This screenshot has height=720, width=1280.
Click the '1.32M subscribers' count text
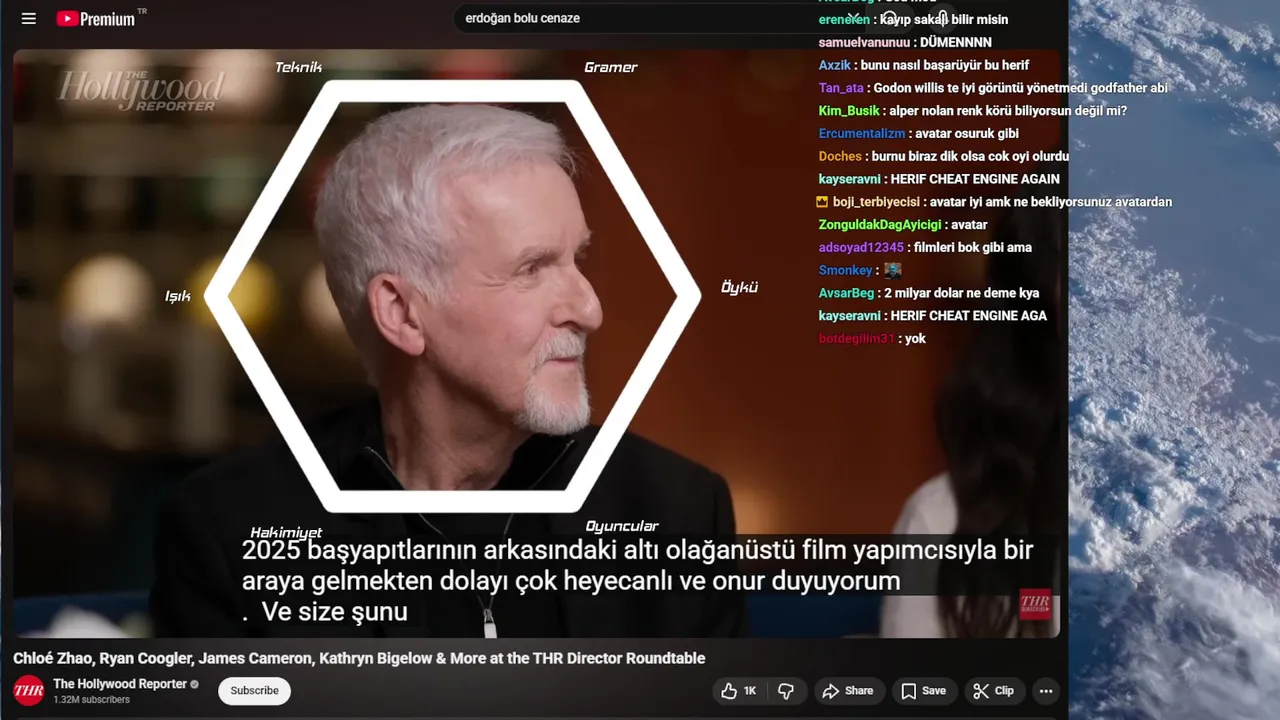(91, 700)
